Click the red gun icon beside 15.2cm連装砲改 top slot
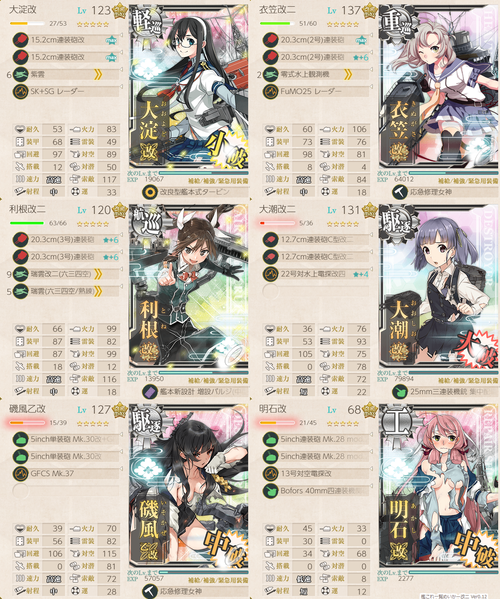The width and height of the screenshot is (500, 599). (20, 40)
